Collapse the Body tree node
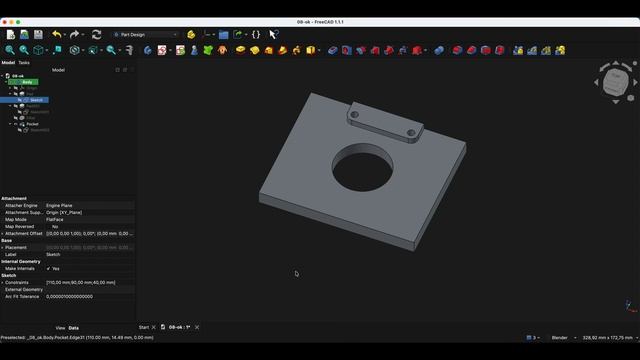The width and height of the screenshot is (640, 360). pos(5,82)
